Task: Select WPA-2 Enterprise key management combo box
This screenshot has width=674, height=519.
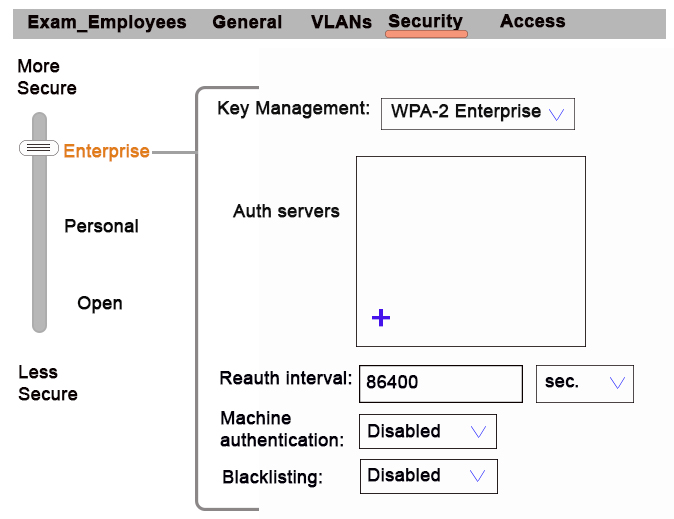Action: pos(478,114)
